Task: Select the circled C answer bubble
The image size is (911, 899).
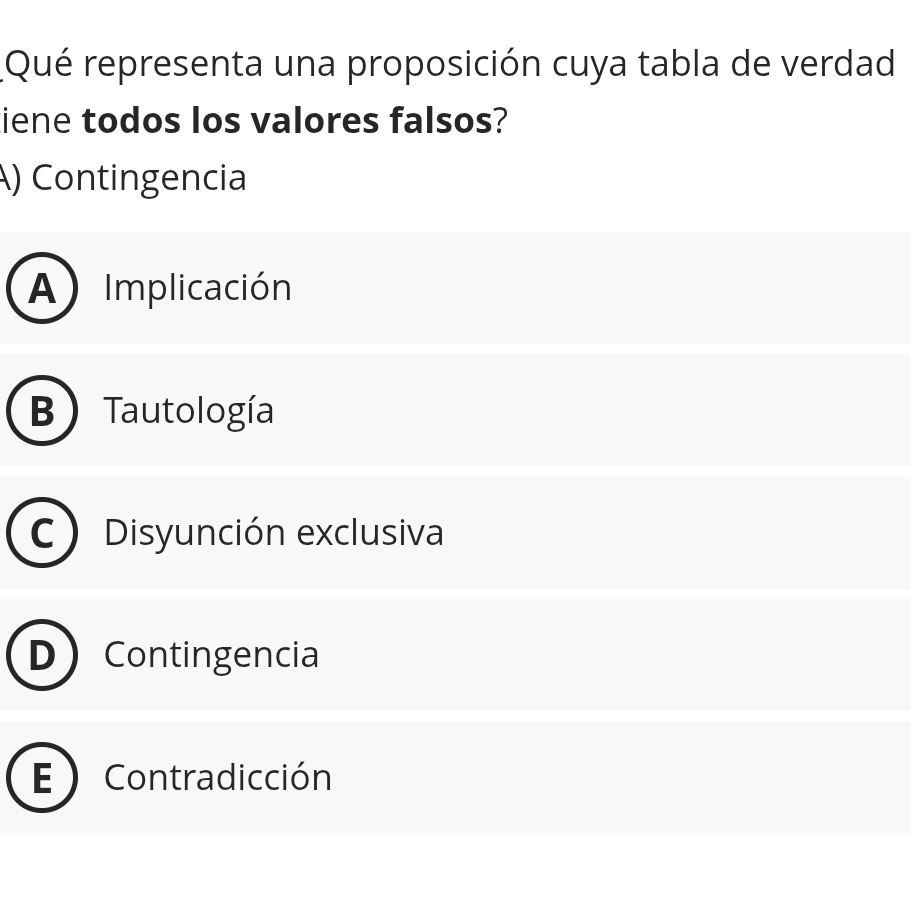Action: coord(42,532)
